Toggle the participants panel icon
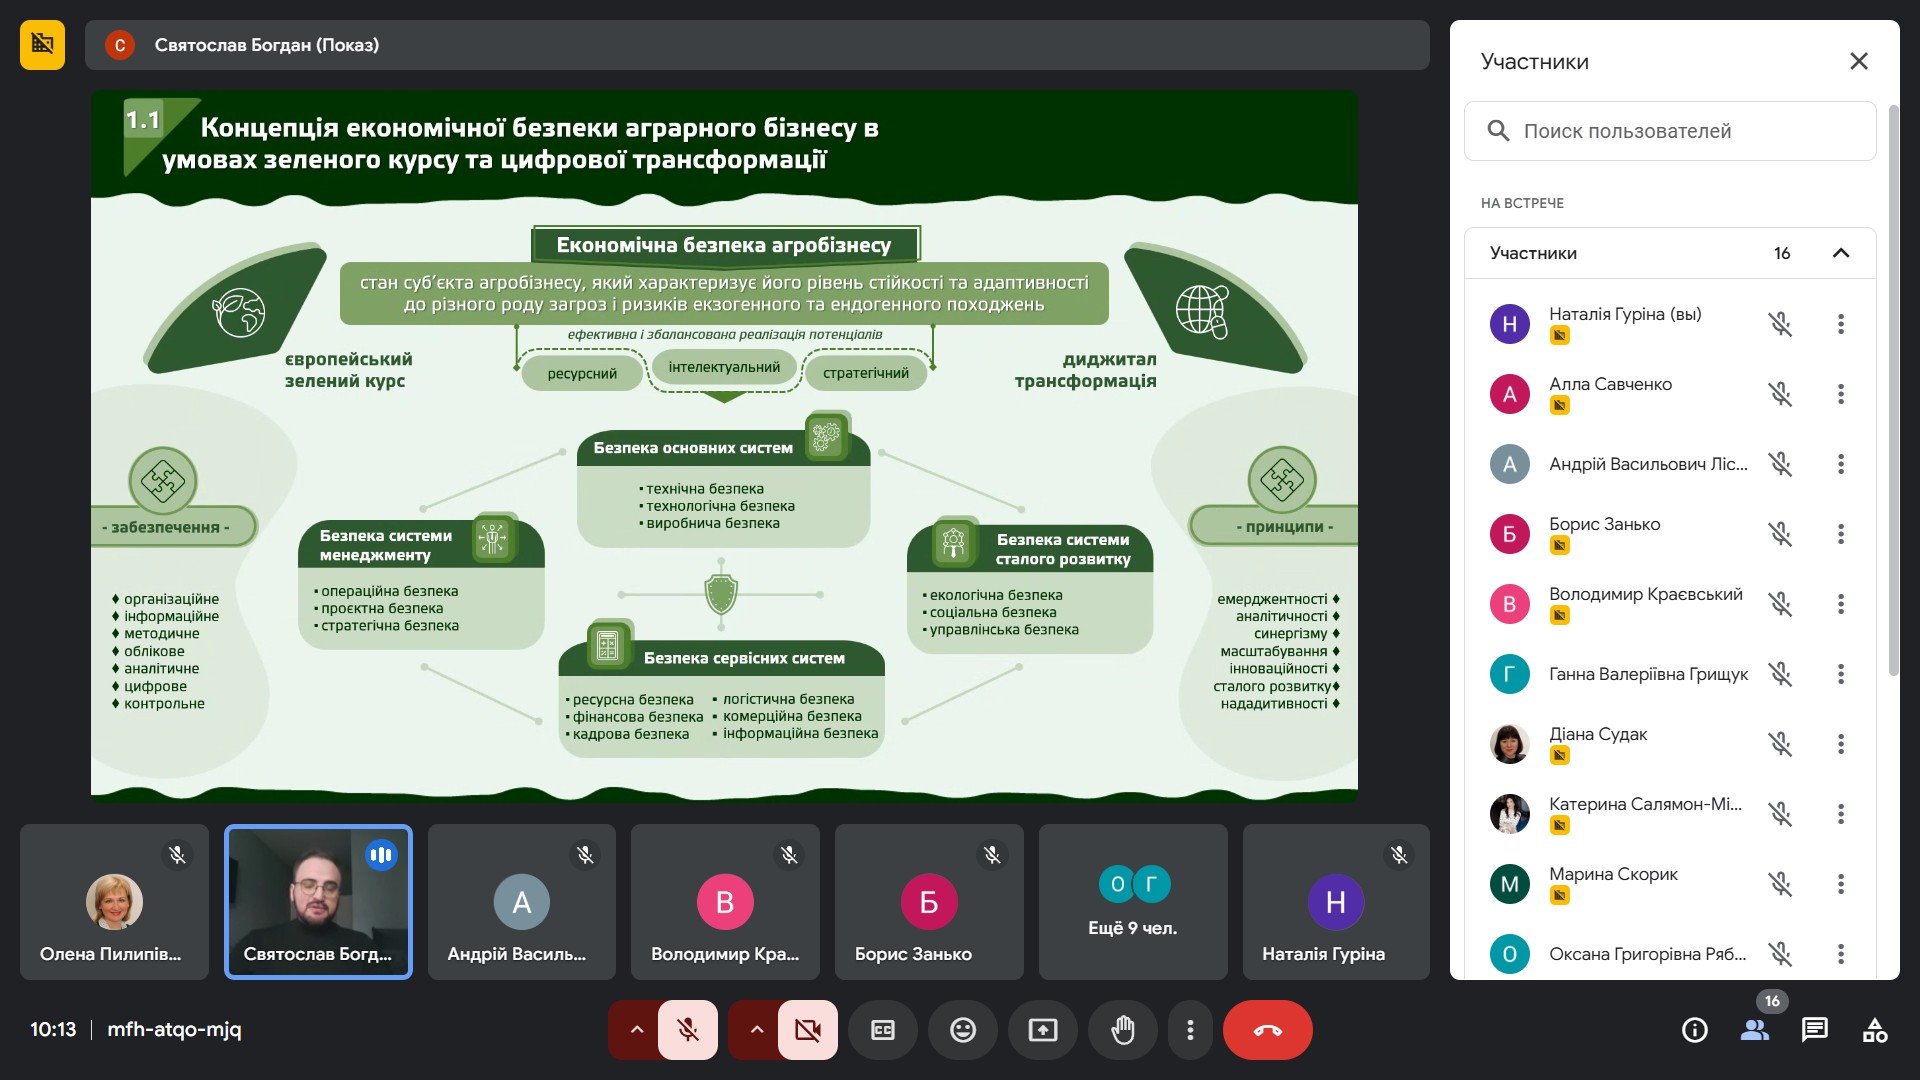 pyautogui.click(x=1755, y=1030)
